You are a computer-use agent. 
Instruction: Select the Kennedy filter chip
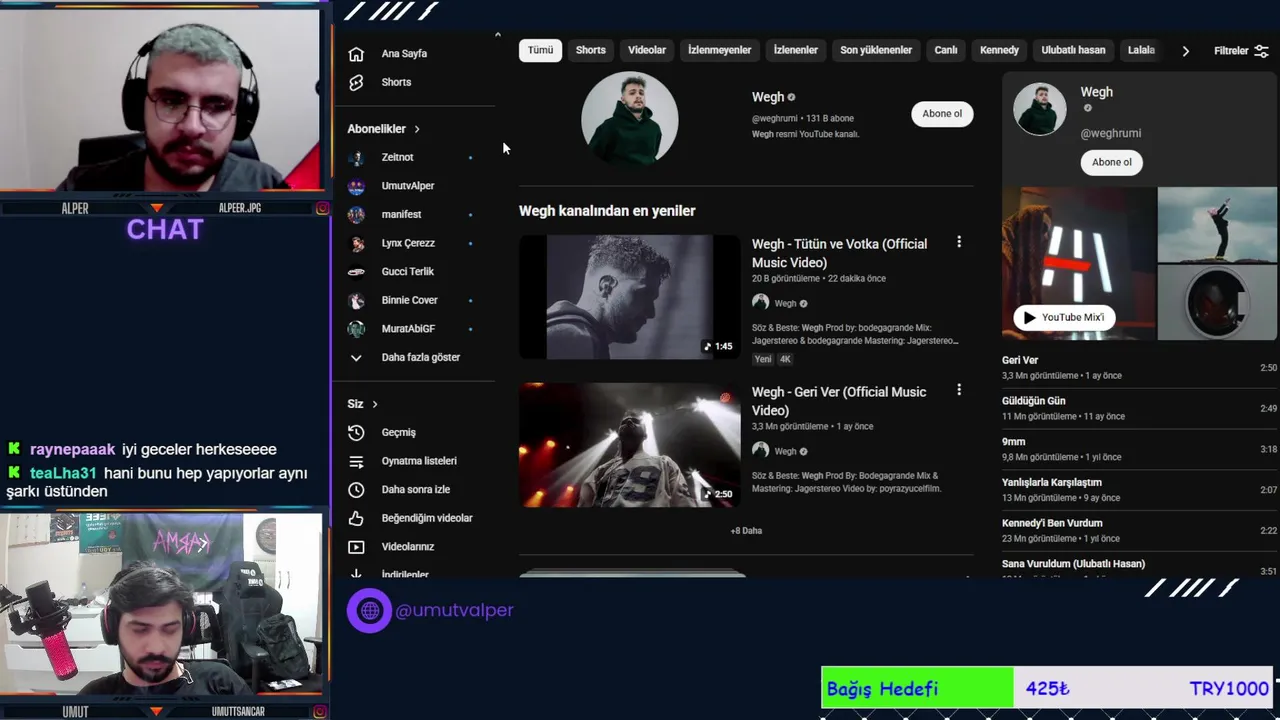(x=999, y=50)
